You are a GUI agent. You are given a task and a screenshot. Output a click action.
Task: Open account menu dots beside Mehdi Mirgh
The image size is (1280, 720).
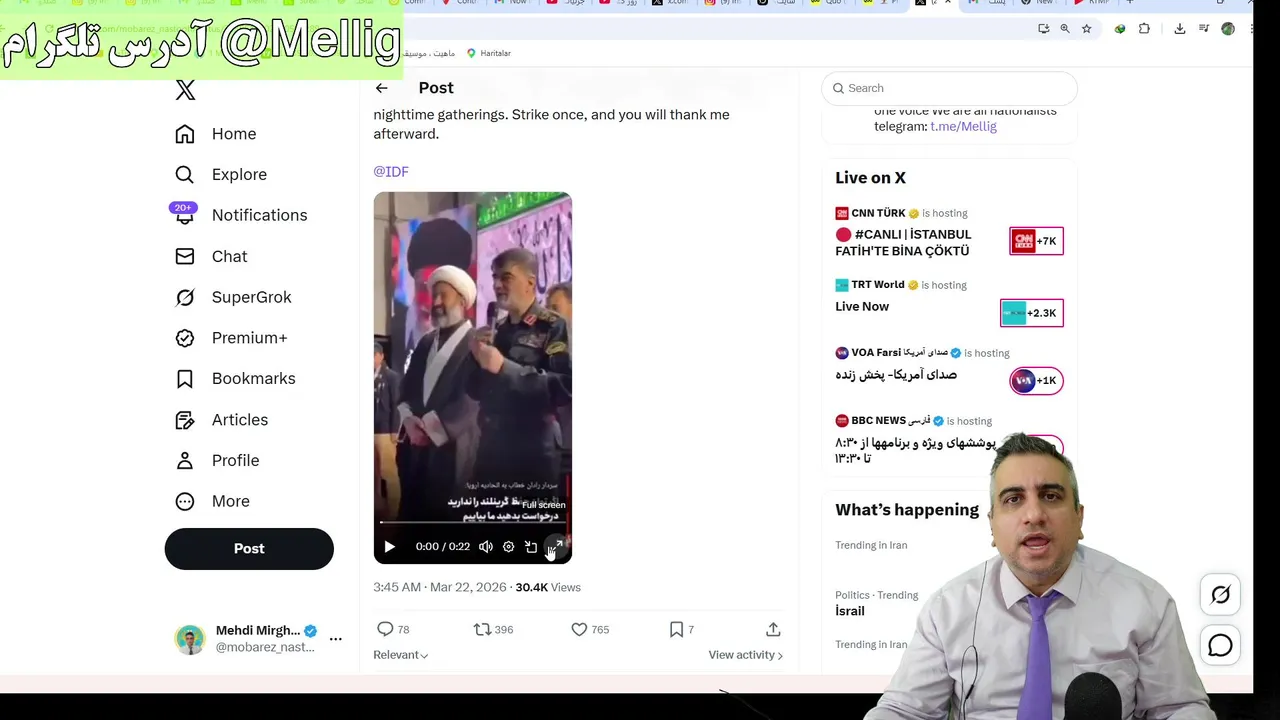click(336, 638)
